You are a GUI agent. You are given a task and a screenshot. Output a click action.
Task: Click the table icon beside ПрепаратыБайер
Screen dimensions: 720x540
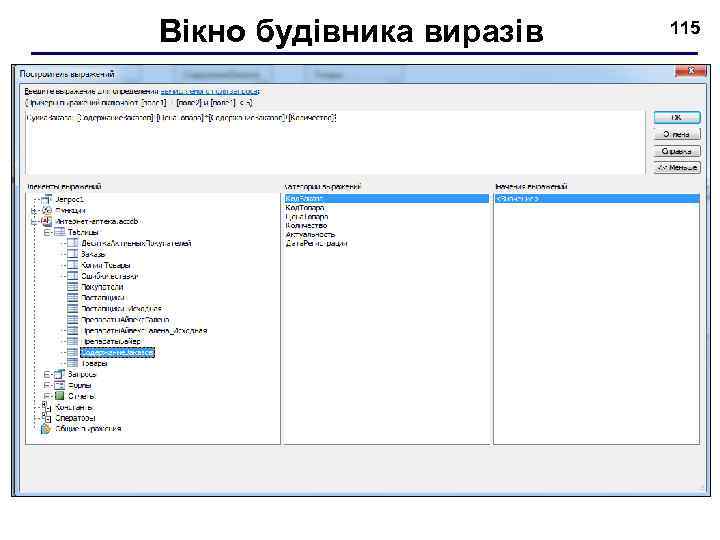pos(73,342)
